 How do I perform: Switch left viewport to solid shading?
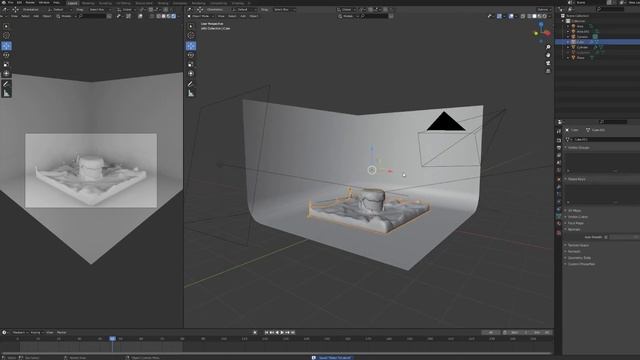(163, 16)
